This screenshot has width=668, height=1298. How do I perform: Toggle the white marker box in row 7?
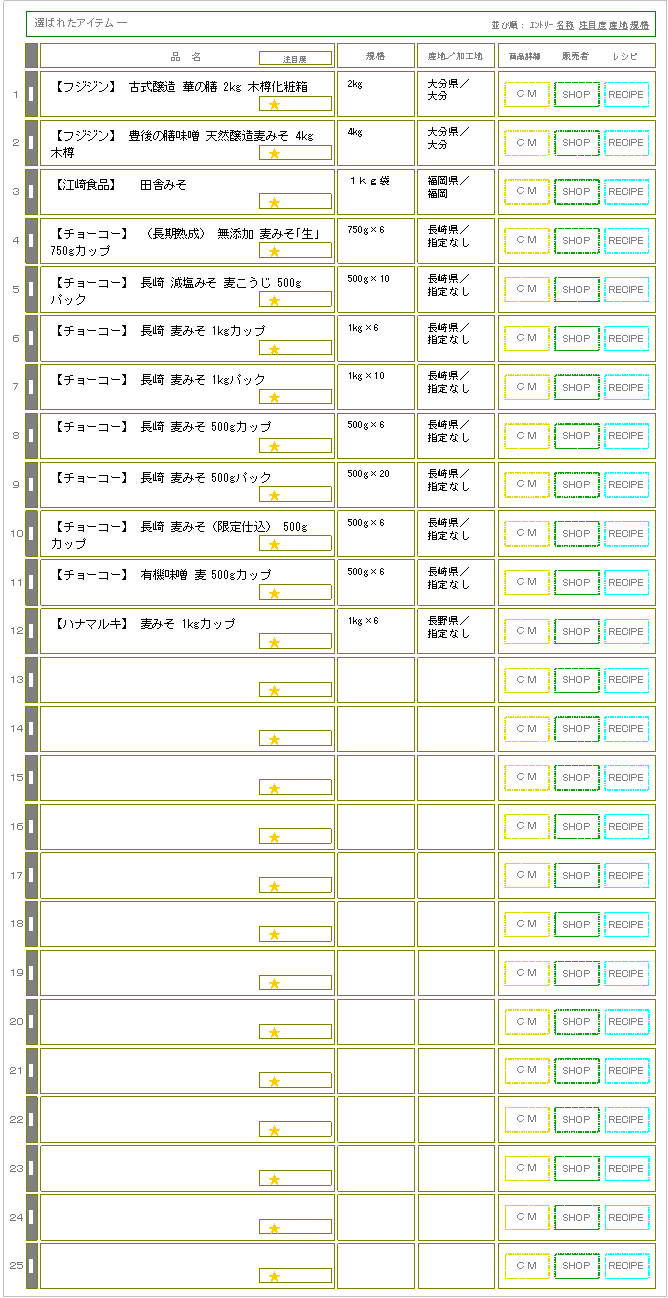click(x=31, y=387)
